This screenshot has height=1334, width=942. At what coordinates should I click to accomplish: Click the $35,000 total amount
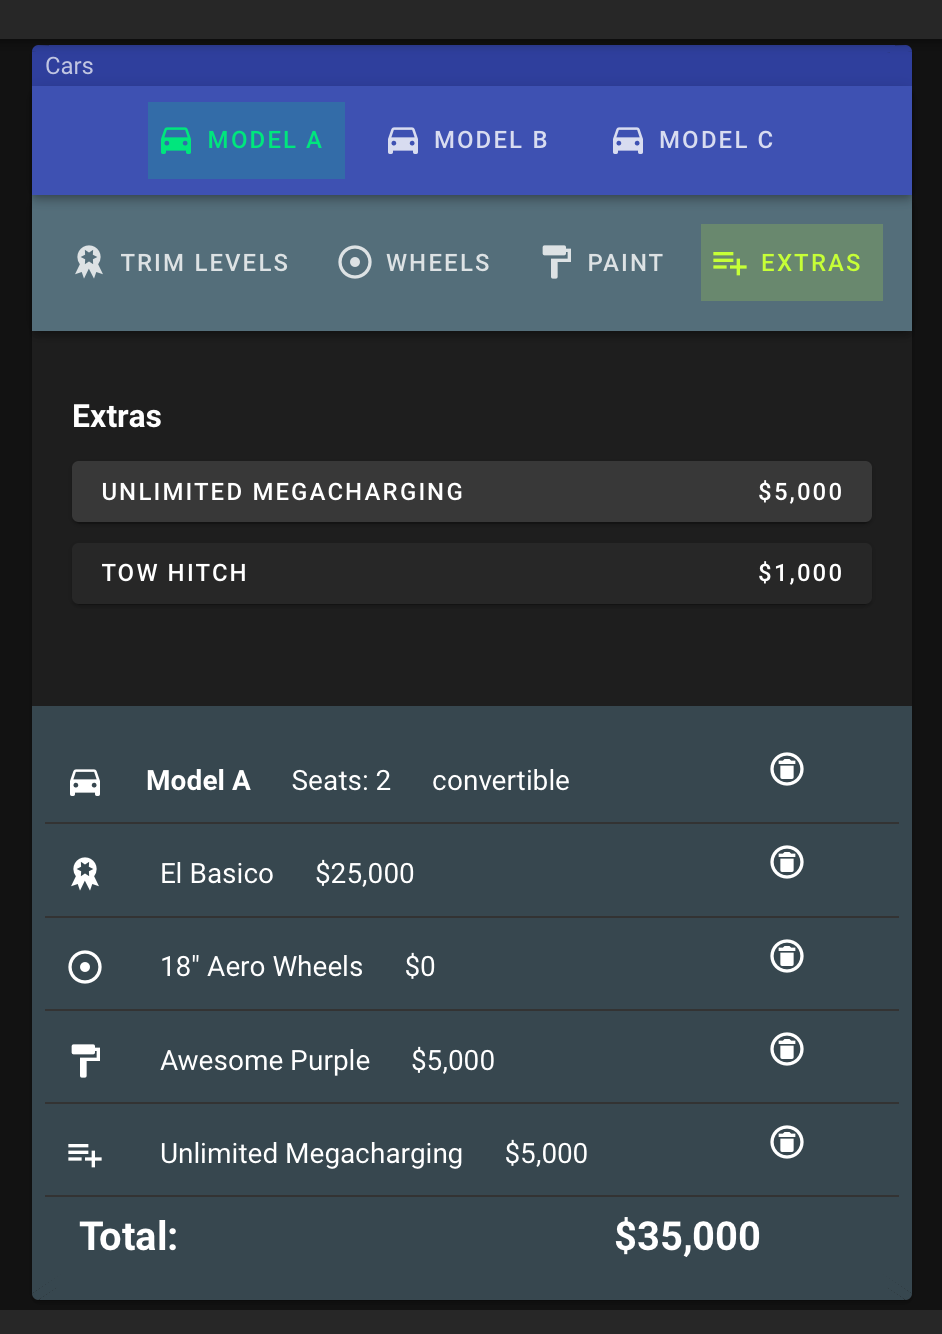(x=687, y=1236)
